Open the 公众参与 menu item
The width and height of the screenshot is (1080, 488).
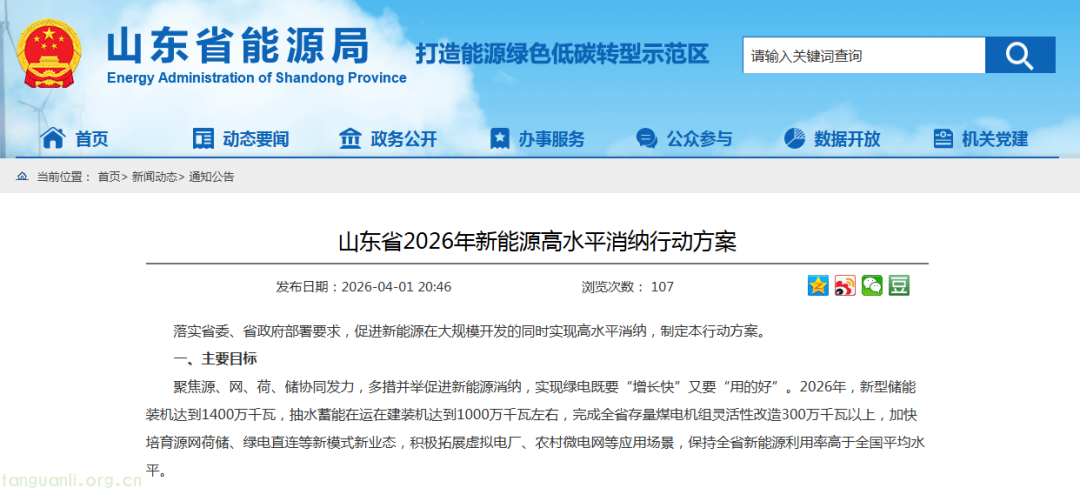point(699,139)
